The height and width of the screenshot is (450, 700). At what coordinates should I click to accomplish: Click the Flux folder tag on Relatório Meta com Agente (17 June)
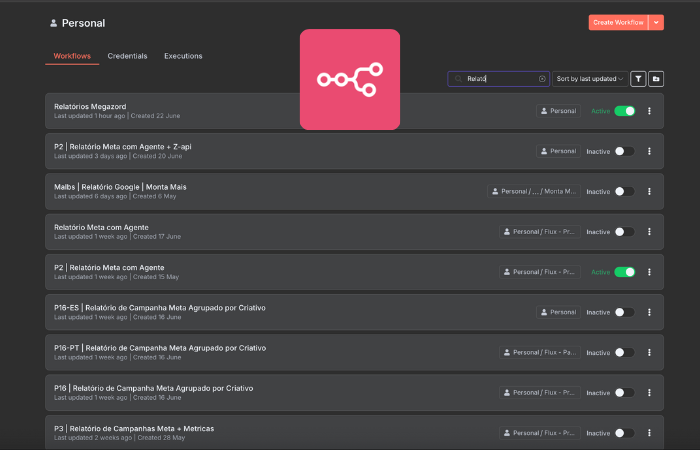pyautogui.click(x=540, y=232)
